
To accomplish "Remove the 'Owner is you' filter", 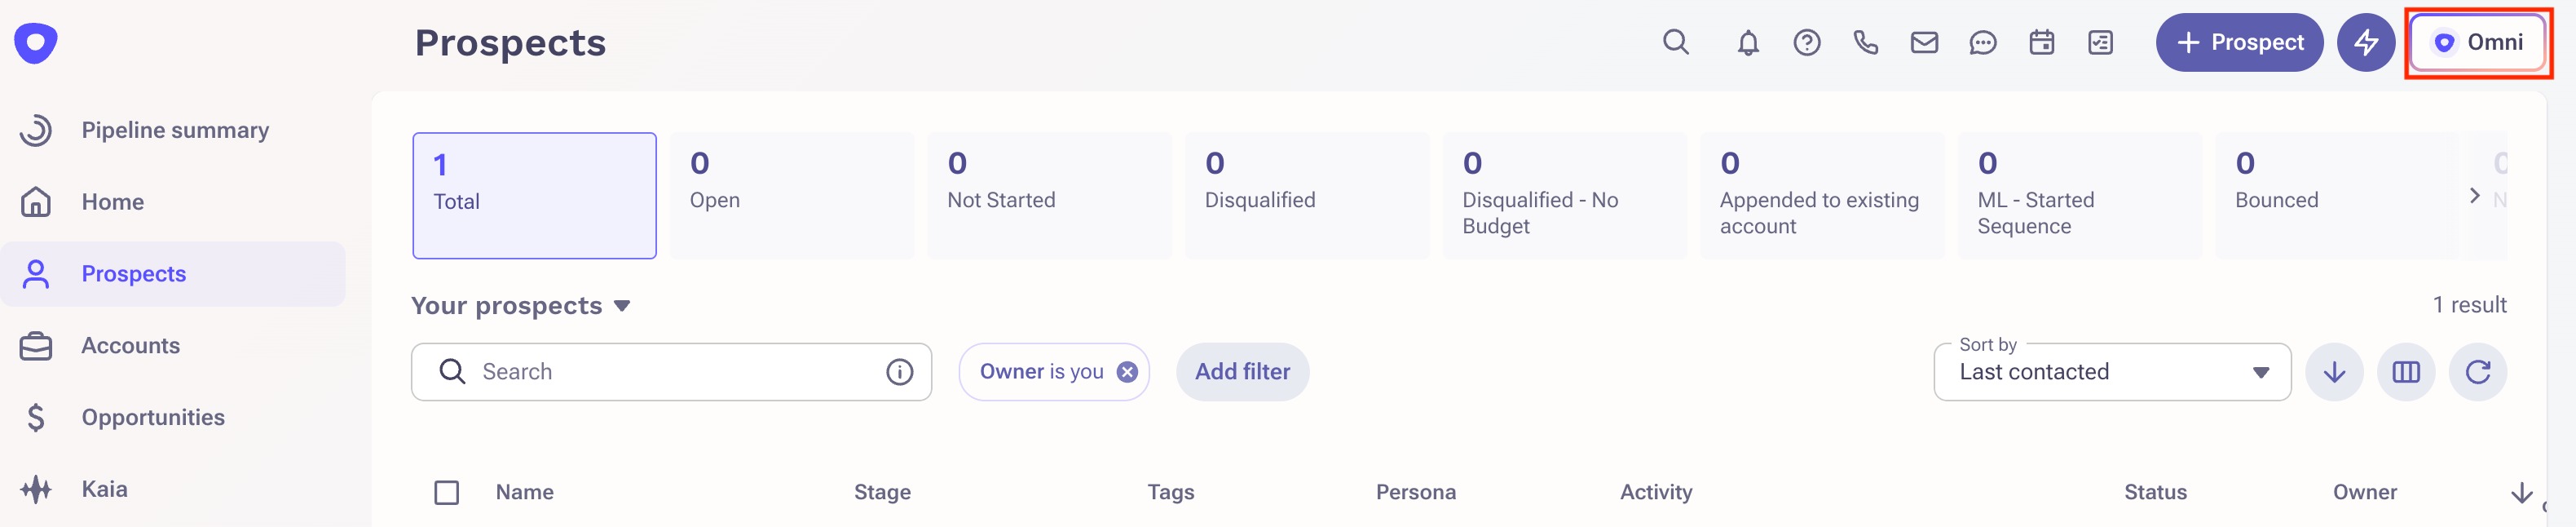I will [1127, 372].
